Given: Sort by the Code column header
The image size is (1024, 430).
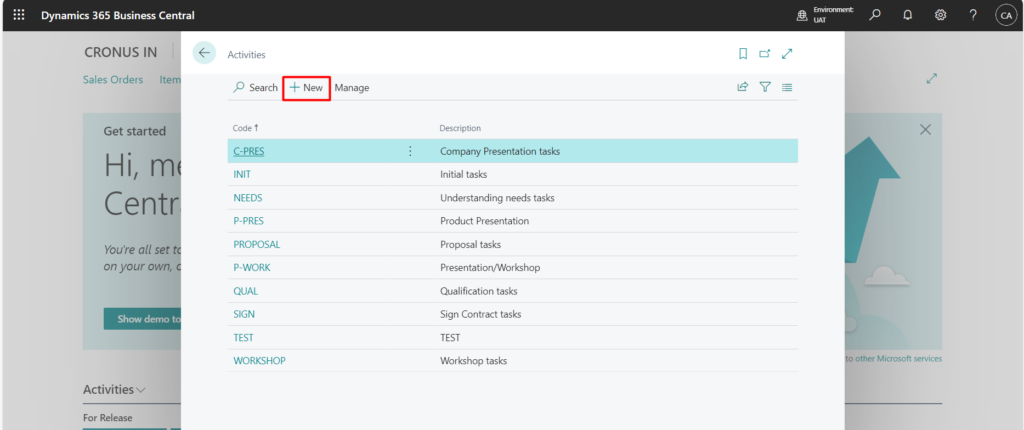Looking at the screenshot, I should click(246, 128).
